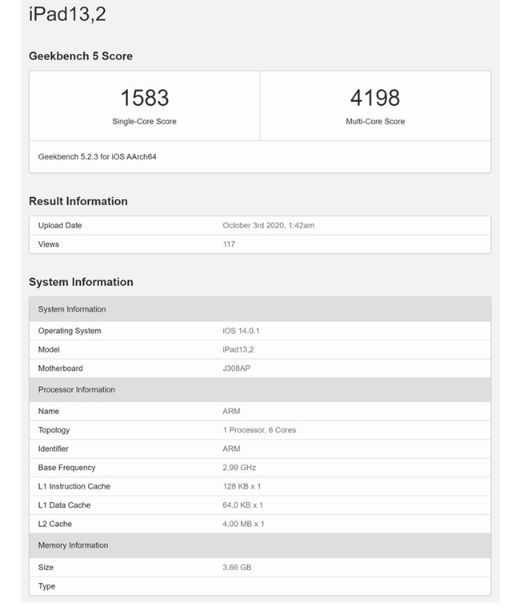This screenshot has height=613, width=529.
Task: Click the iPad13,2 page title
Action: pos(67,14)
